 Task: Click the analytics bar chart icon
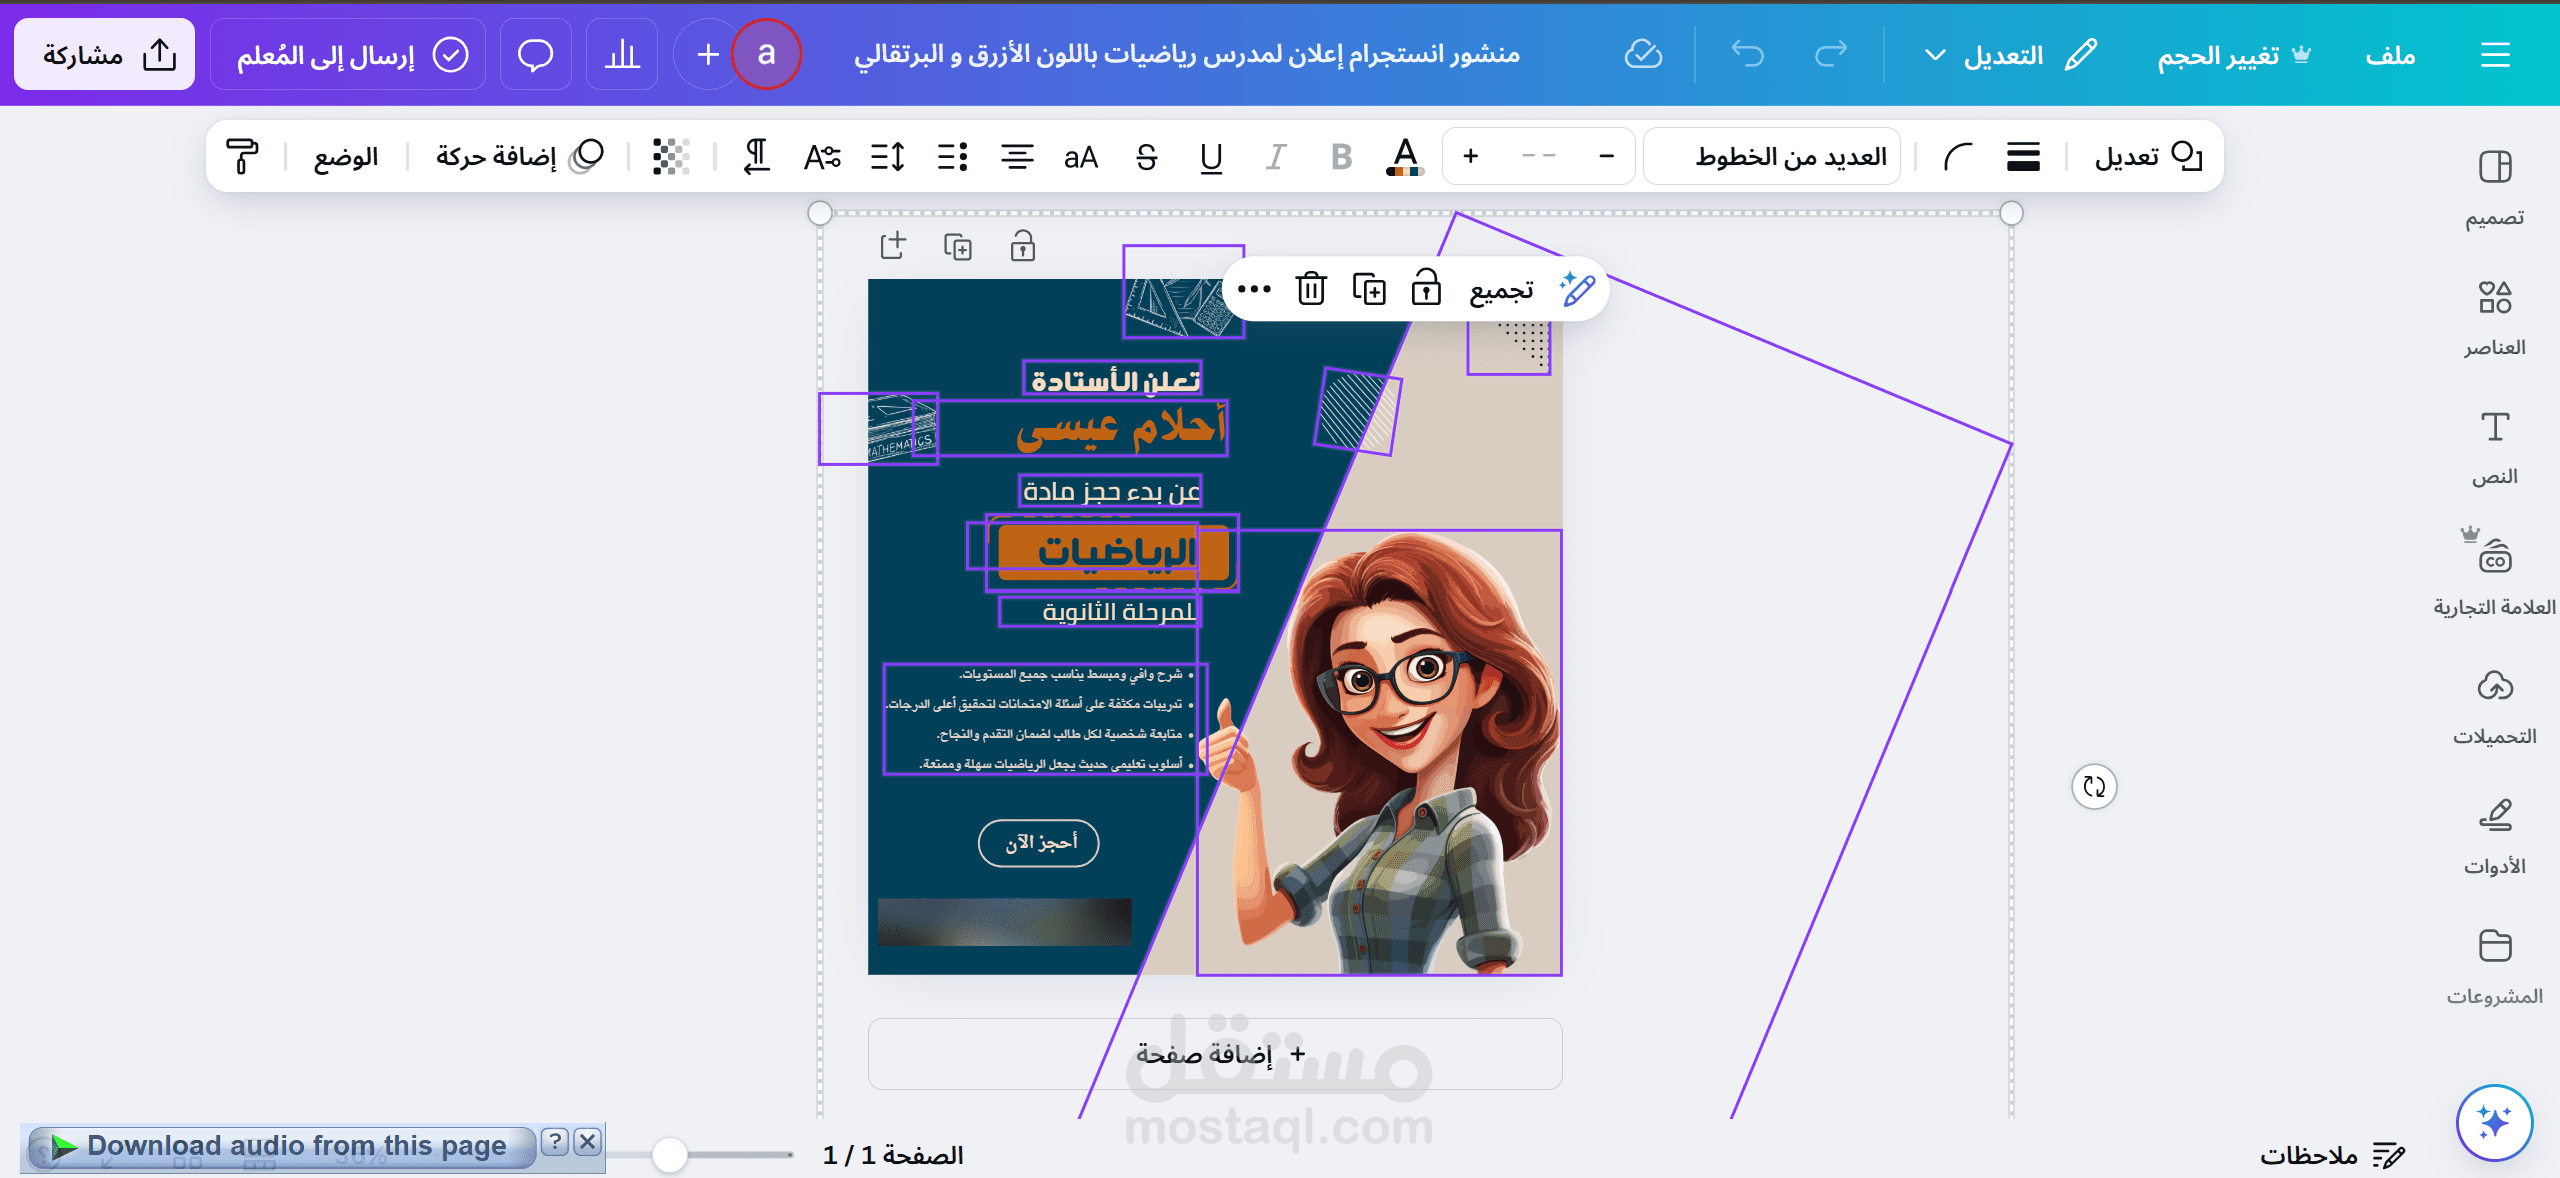point(622,54)
